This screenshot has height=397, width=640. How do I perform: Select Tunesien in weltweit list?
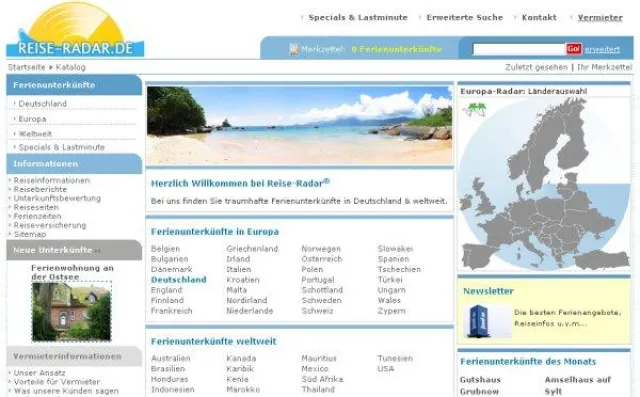click(x=395, y=358)
